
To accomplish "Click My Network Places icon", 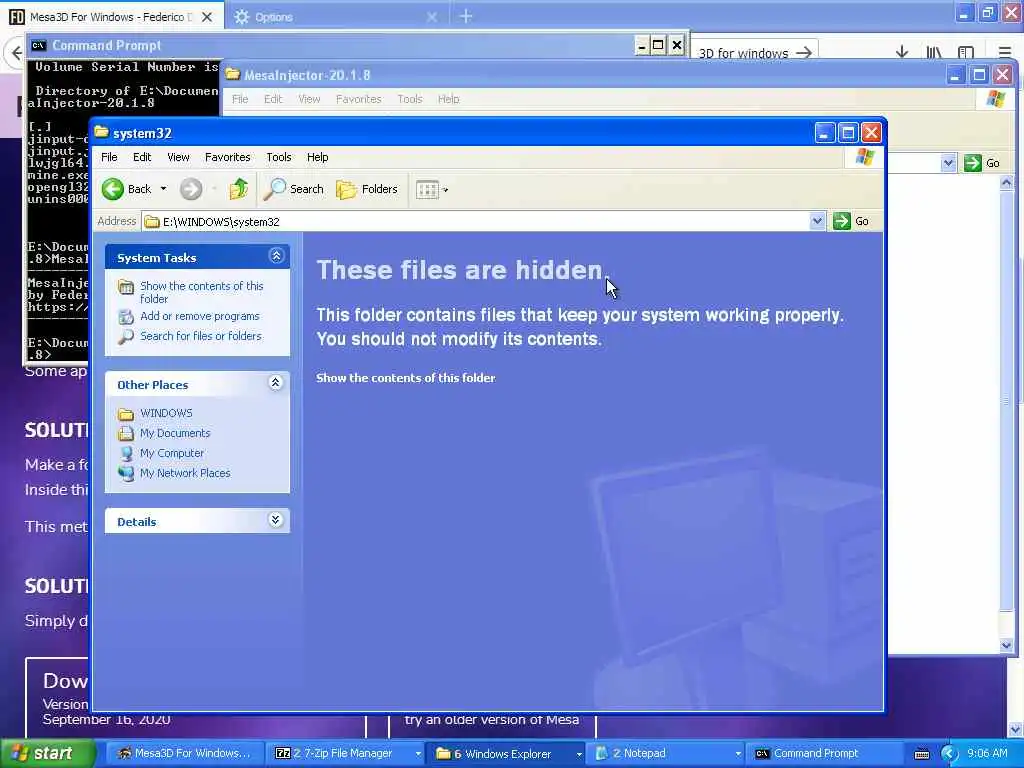I will pos(126,473).
